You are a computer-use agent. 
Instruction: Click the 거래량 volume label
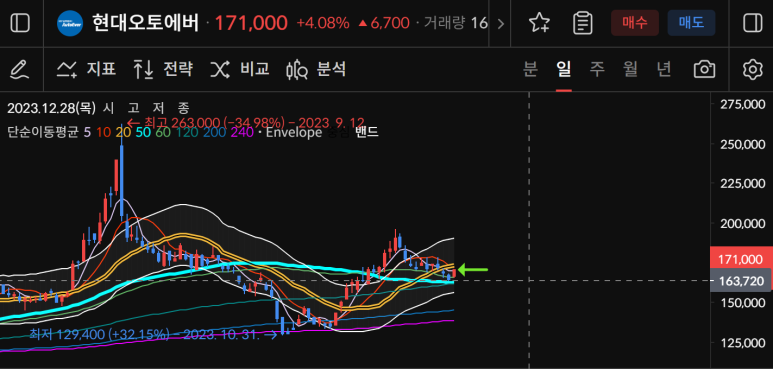(445, 23)
